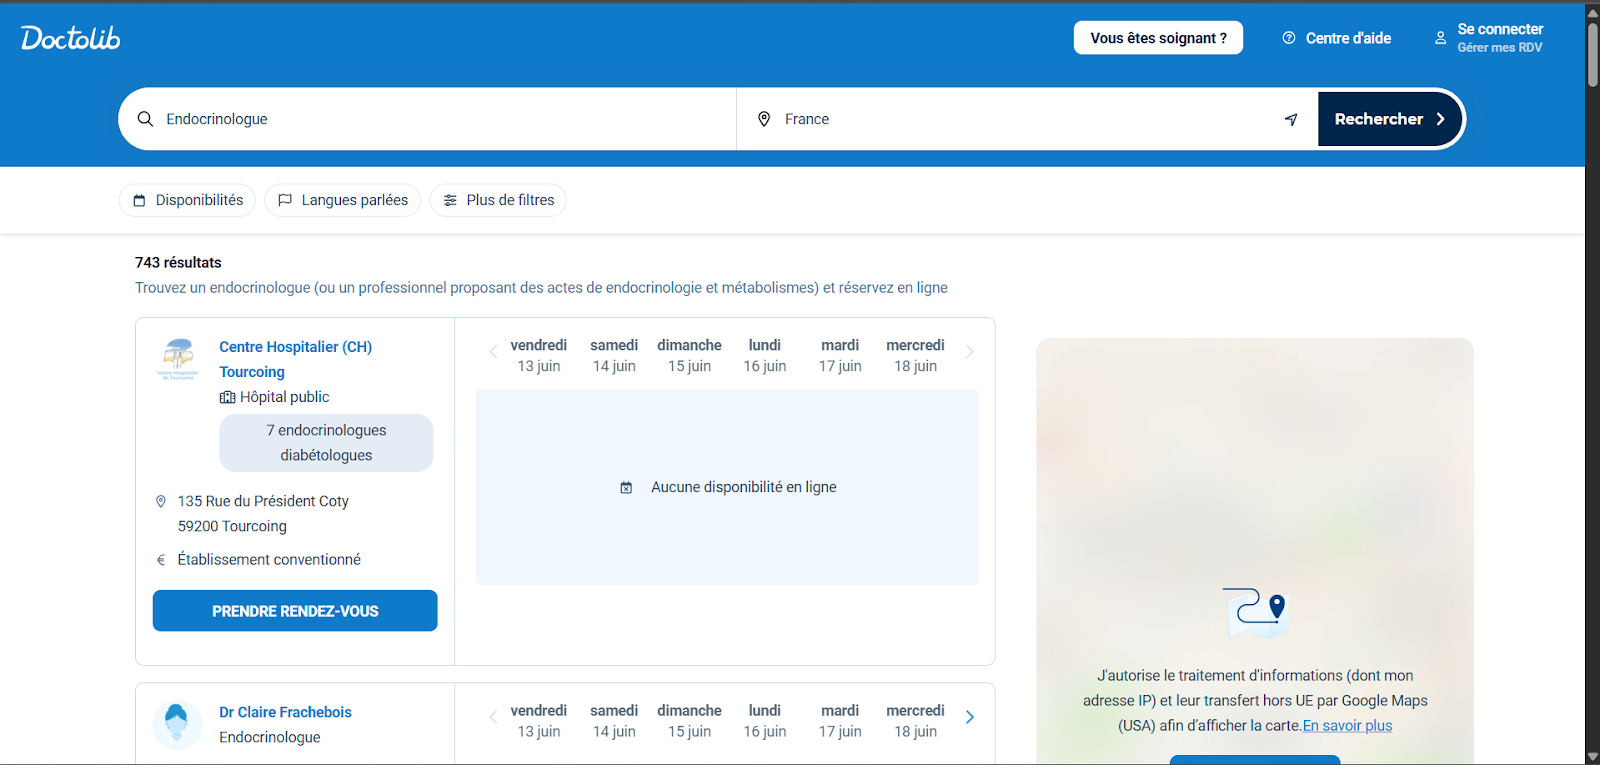Click the address pin icon for Tourcoing

(x=161, y=501)
